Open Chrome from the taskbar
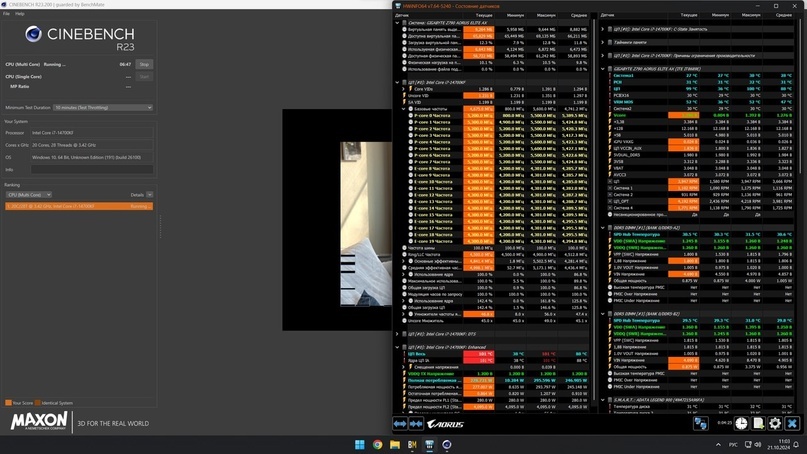Viewport: 807px width, 454px height. tap(377, 444)
